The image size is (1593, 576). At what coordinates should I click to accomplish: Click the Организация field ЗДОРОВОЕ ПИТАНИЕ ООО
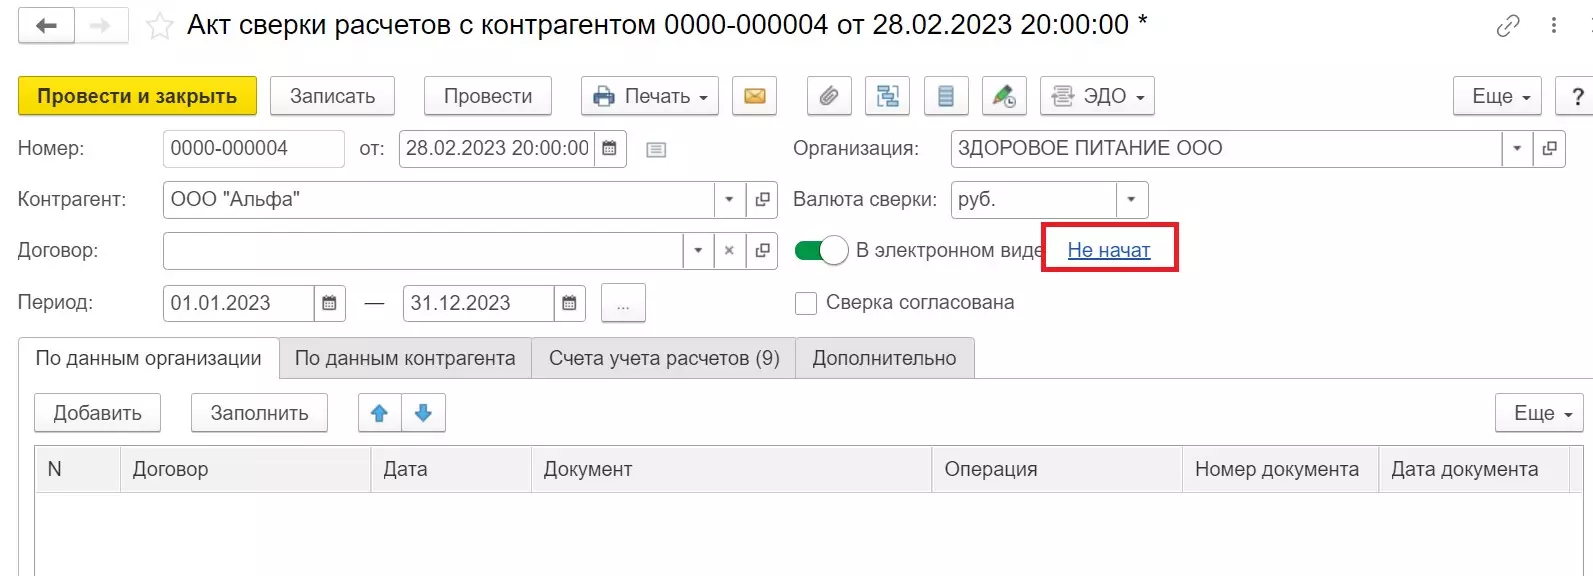coord(1226,149)
